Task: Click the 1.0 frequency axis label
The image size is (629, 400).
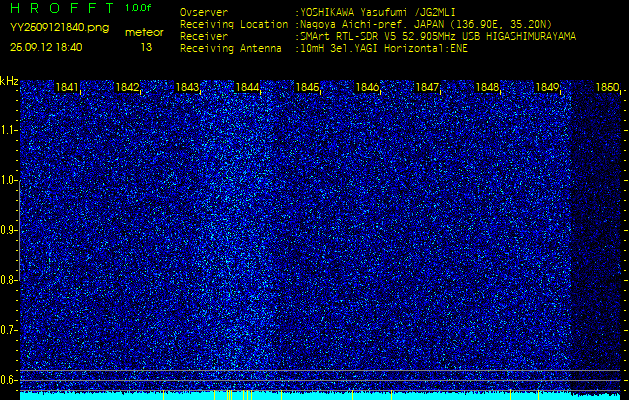Action: pyautogui.click(x=9, y=180)
